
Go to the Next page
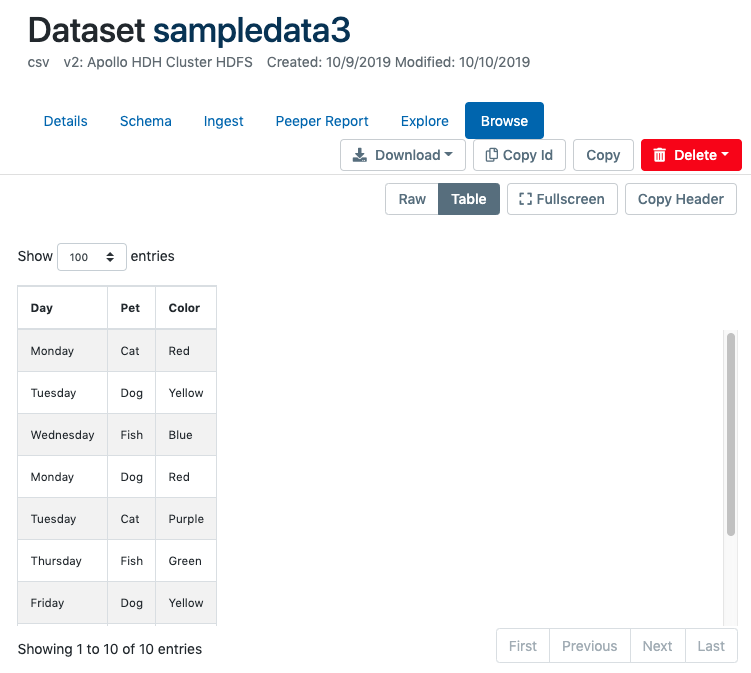[x=657, y=646]
